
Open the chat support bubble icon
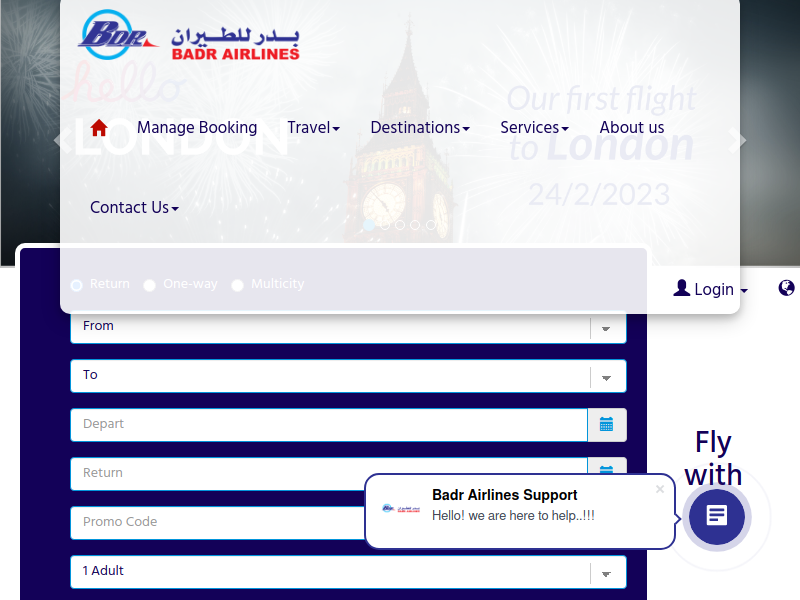717,516
